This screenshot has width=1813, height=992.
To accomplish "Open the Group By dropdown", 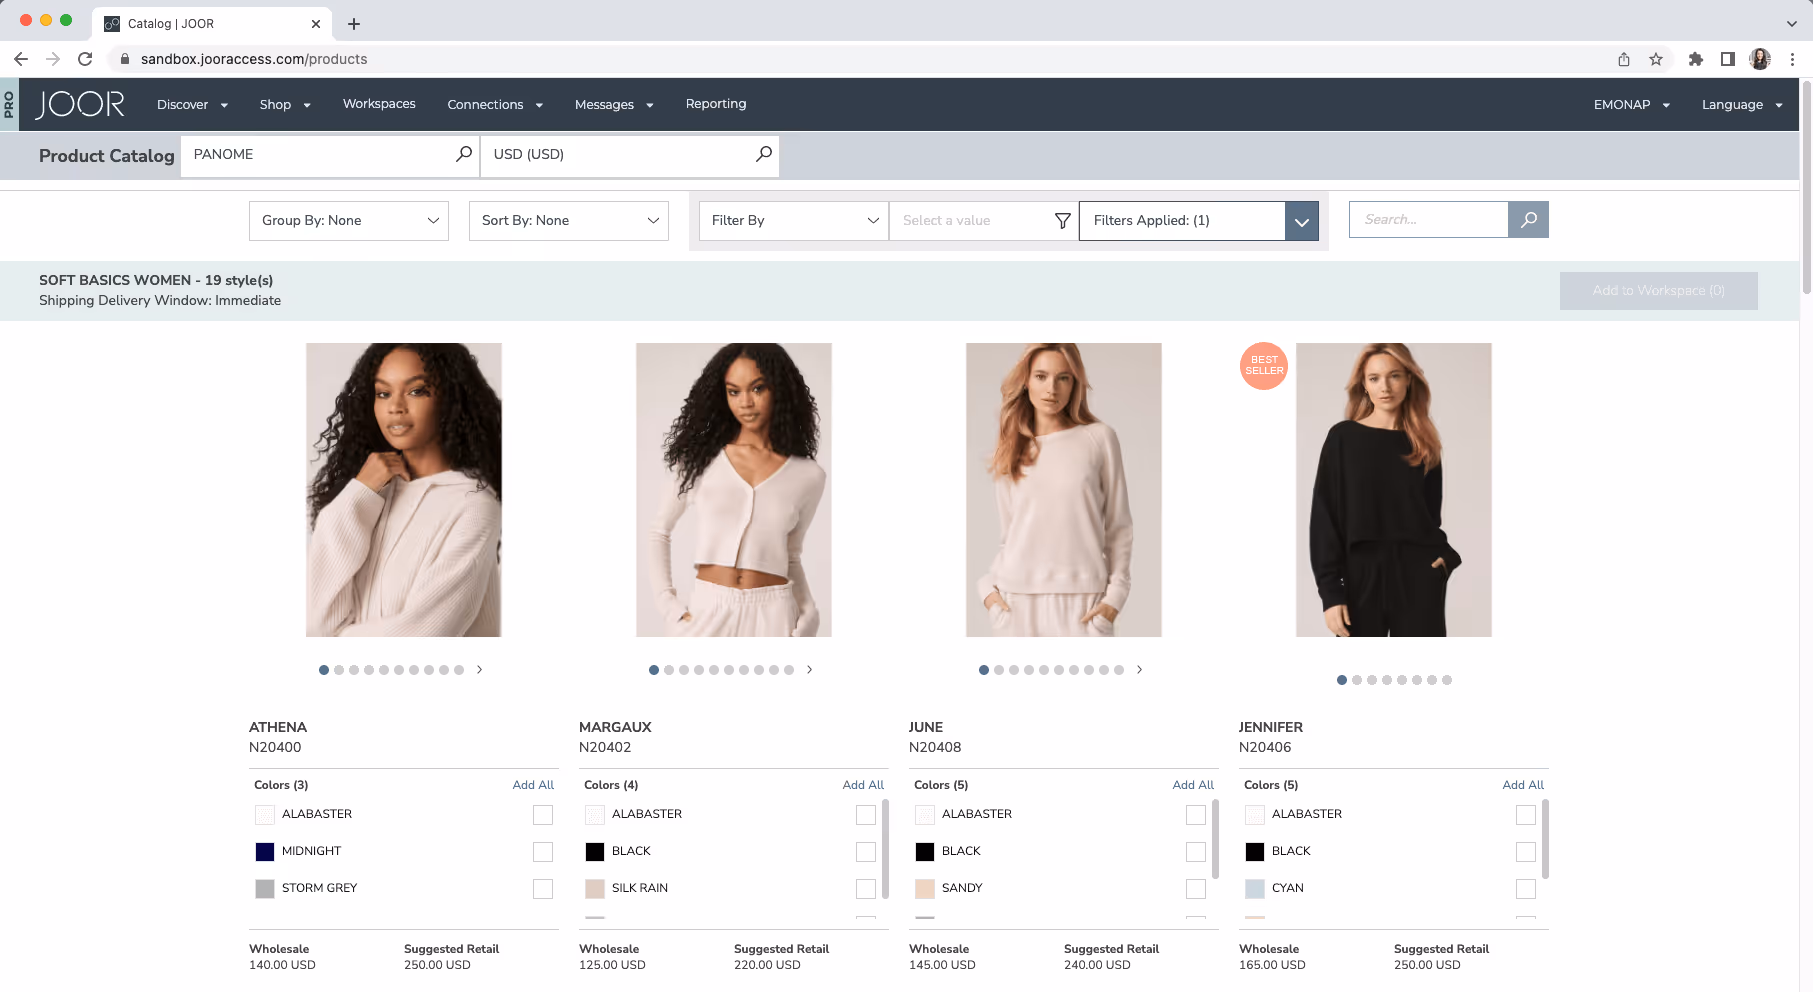I will click(349, 221).
